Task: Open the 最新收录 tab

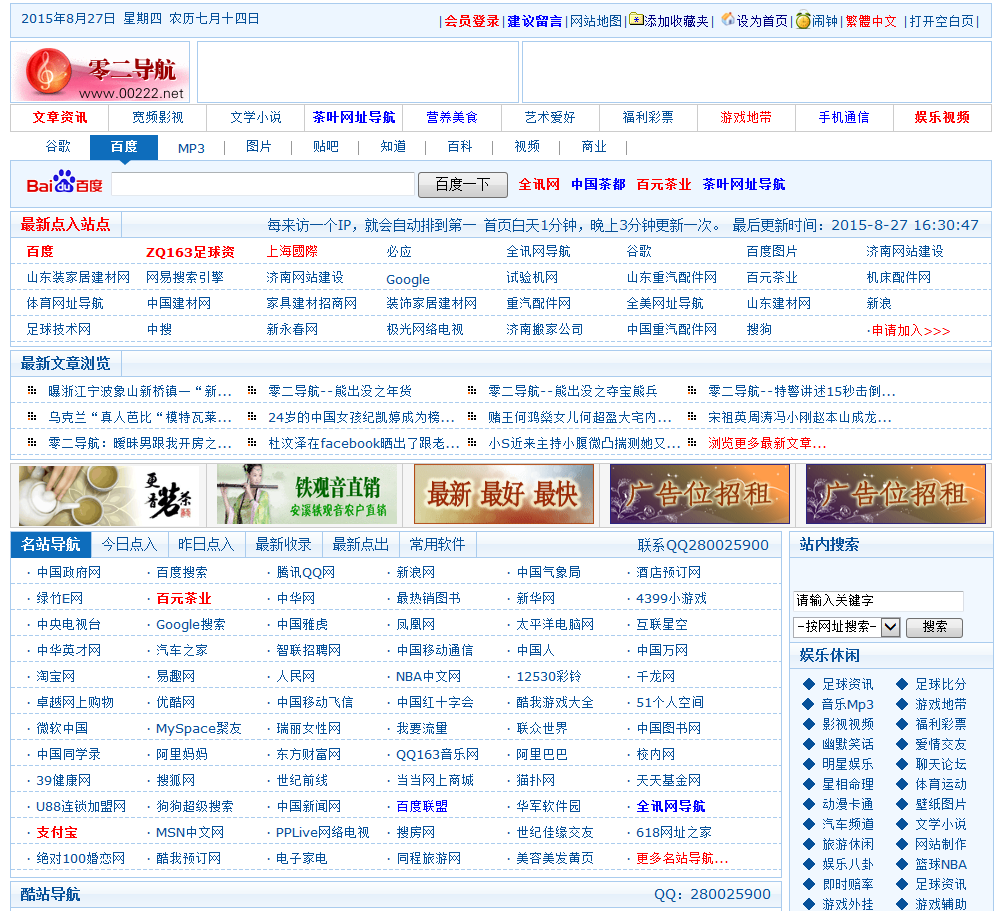Action: [283, 544]
